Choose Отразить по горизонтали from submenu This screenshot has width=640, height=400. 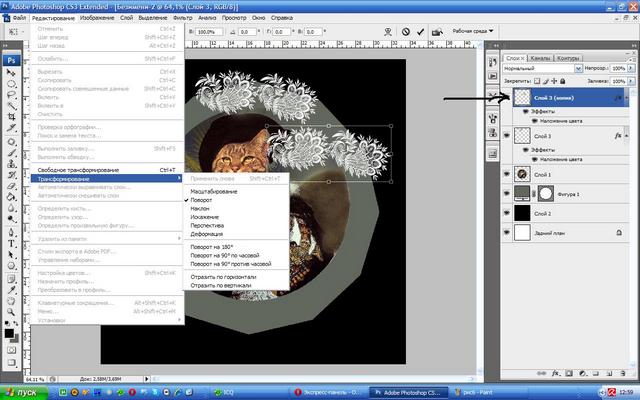(222, 276)
